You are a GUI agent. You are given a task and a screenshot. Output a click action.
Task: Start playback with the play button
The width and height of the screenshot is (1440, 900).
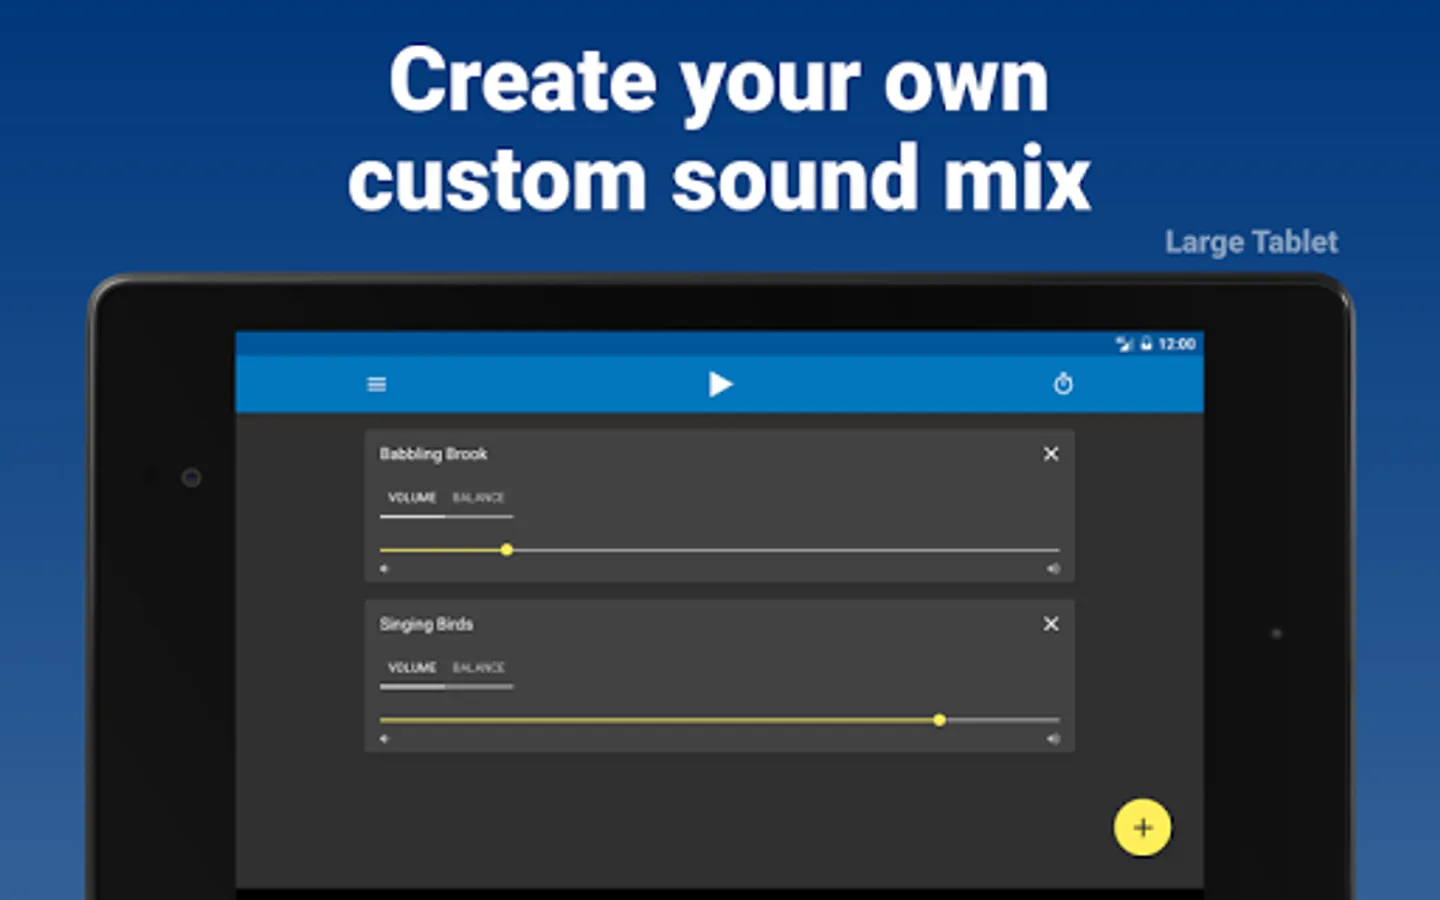(x=720, y=384)
